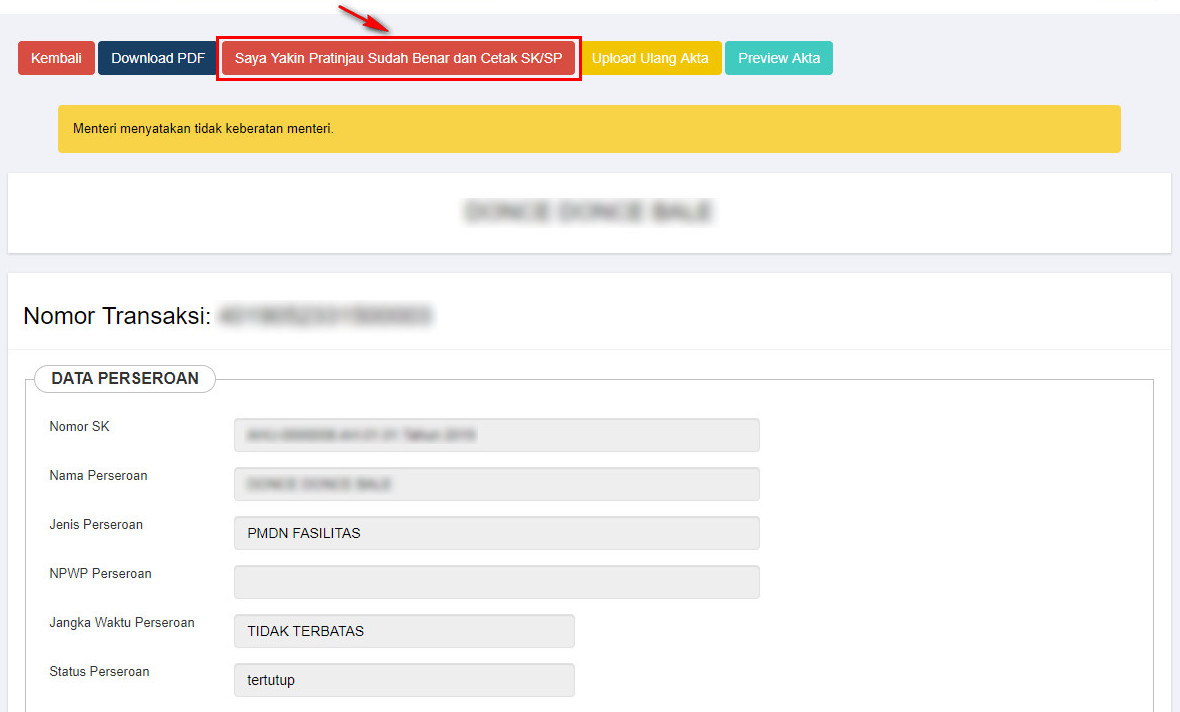Click the blurred company name title banner
The height and width of the screenshot is (712, 1180).
tap(588, 212)
